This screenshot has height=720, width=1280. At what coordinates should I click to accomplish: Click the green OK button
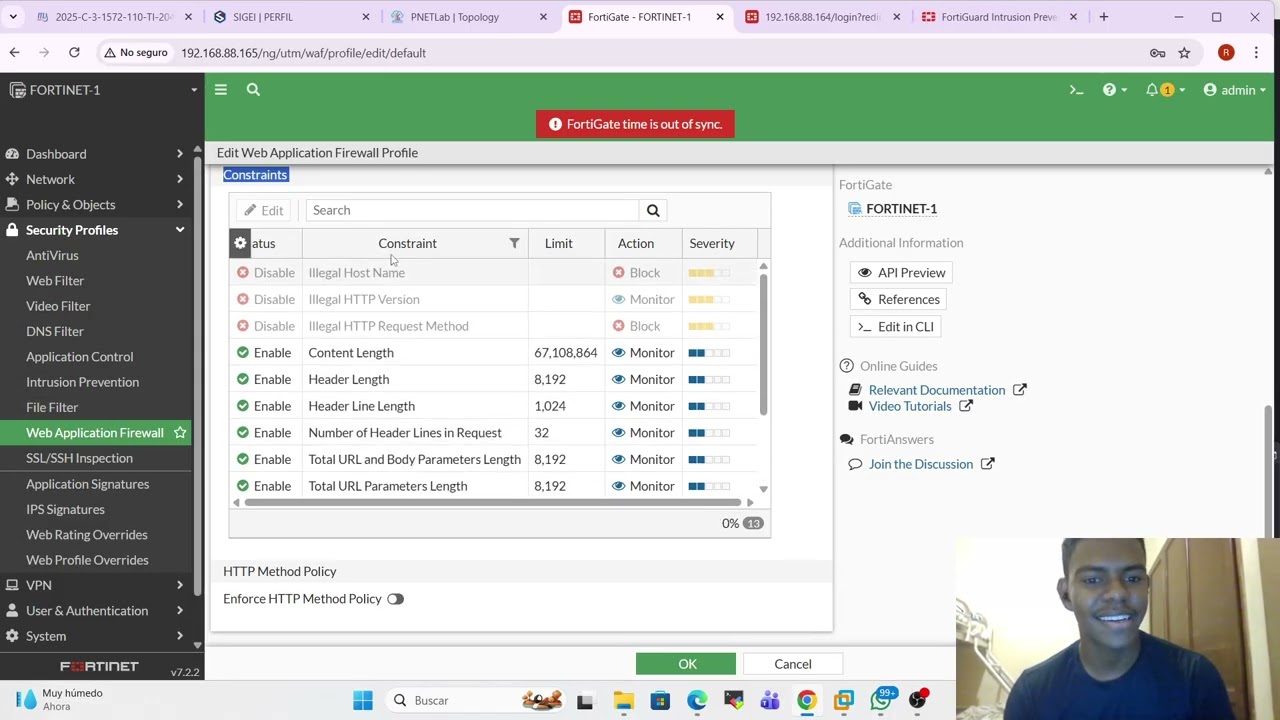[x=687, y=664]
